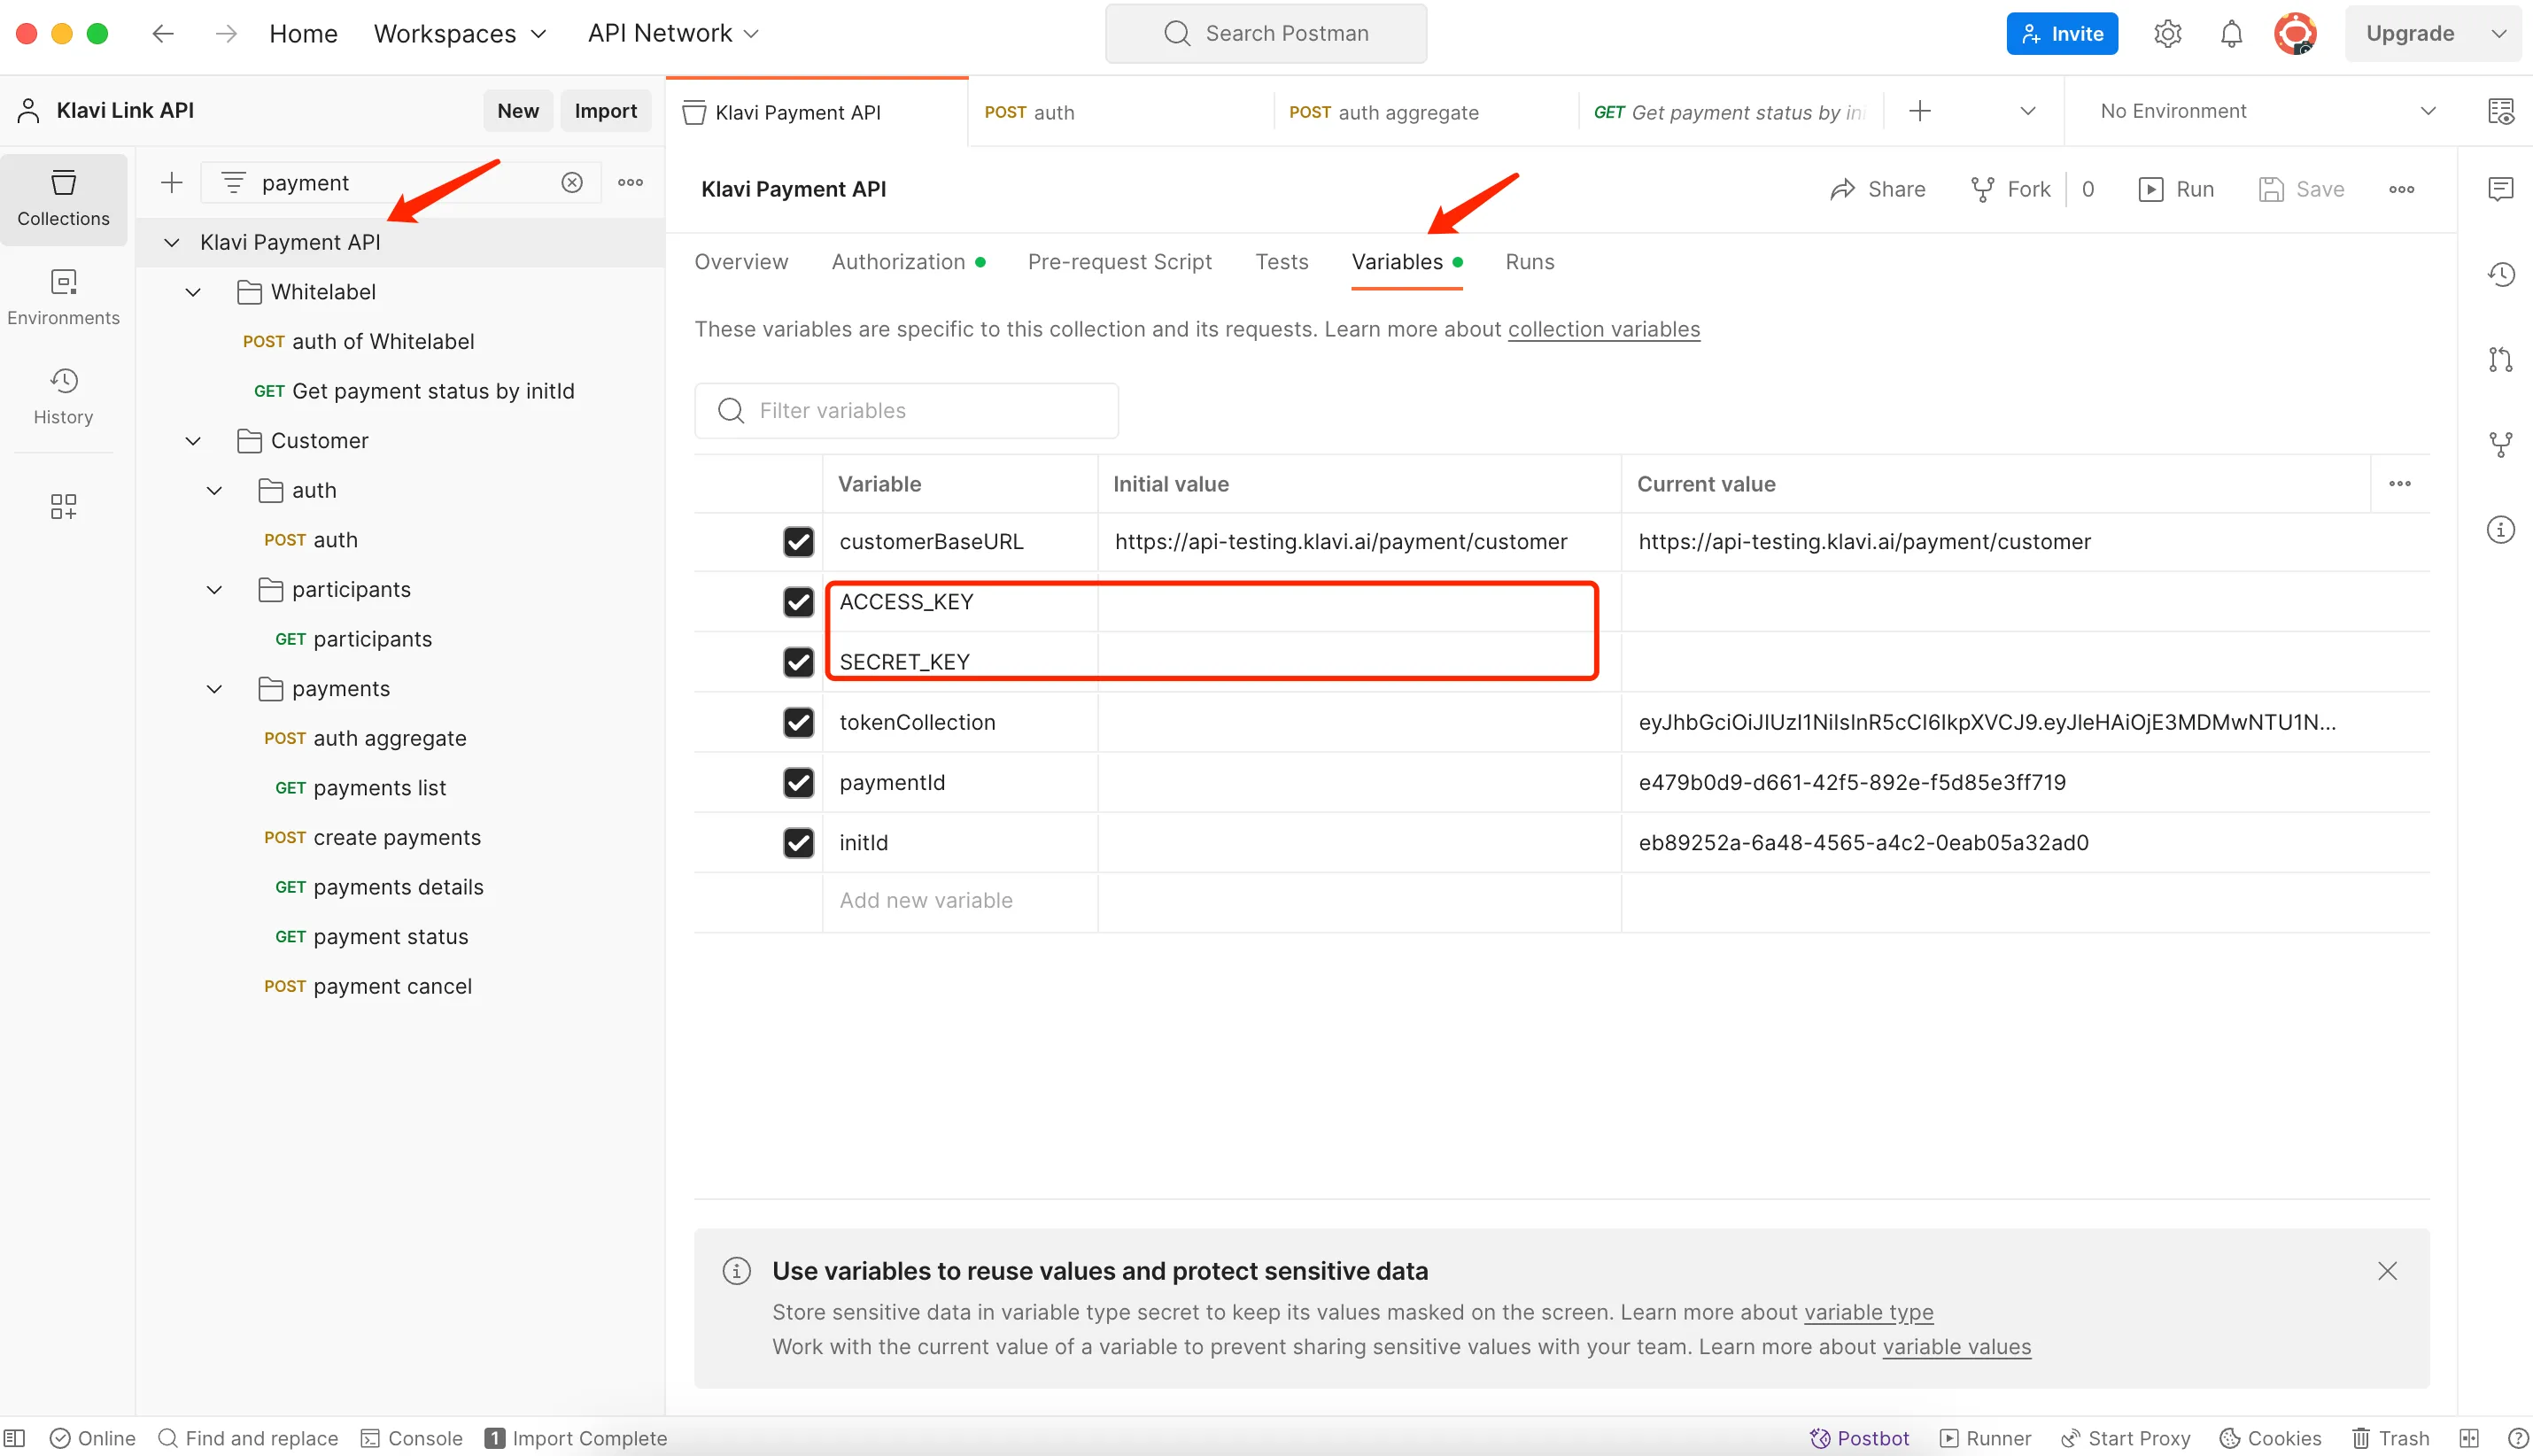The width and height of the screenshot is (2533, 1456).
Task: Toggle the two-pane layout icon in status bar
Action: pyautogui.click(x=2468, y=1438)
